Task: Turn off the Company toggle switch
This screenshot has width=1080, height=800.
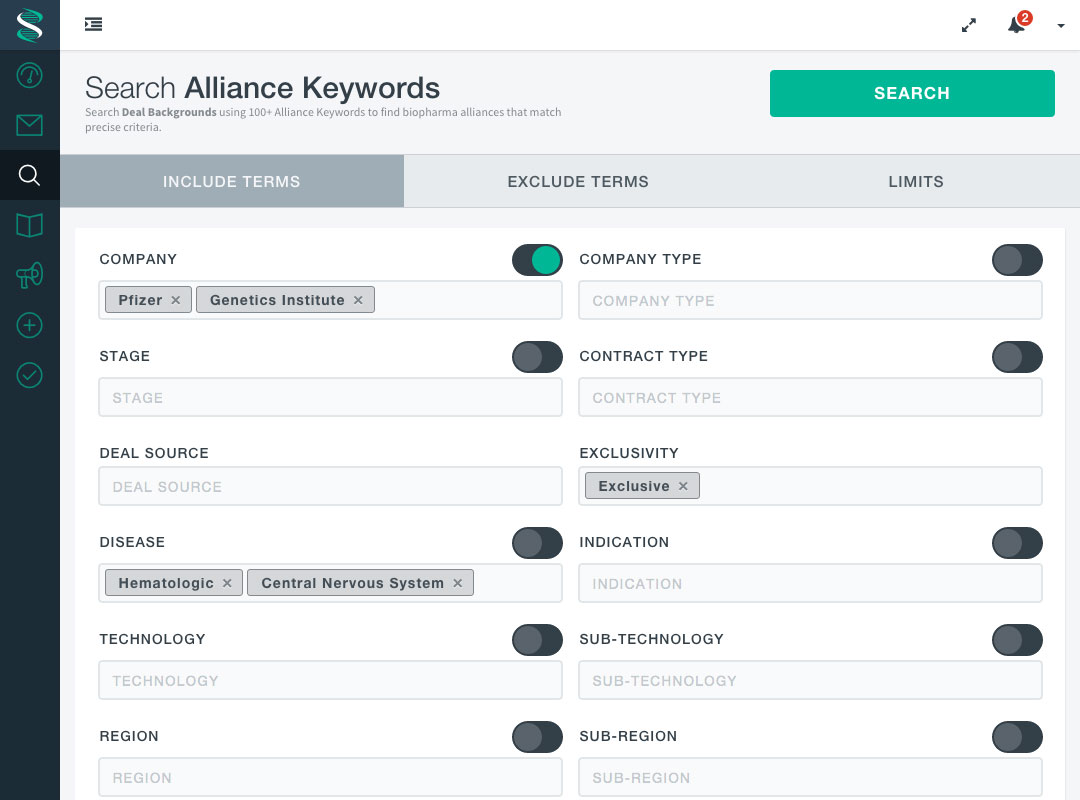Action: tap(537, 260)
